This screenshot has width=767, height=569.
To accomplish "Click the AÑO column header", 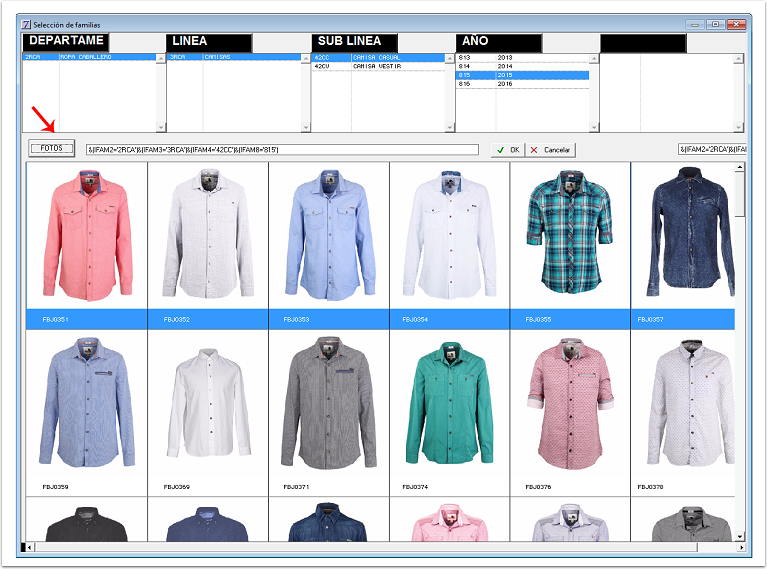I will [498, 42].
